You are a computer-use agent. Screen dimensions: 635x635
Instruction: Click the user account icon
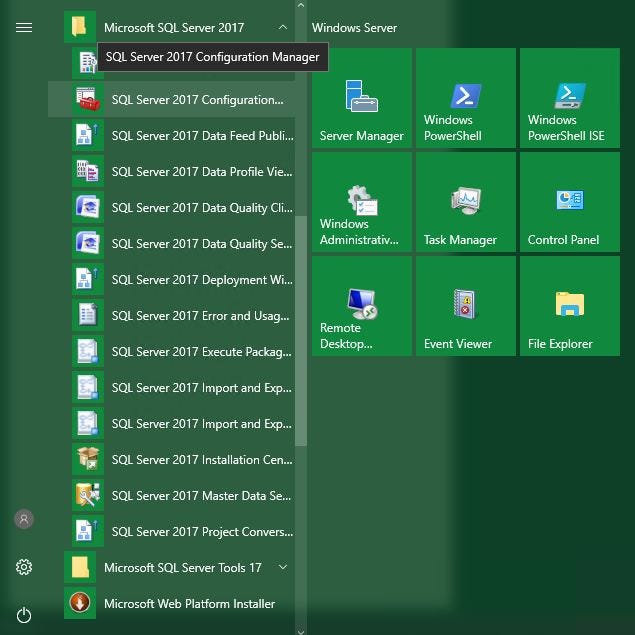[x=24, y=519]
